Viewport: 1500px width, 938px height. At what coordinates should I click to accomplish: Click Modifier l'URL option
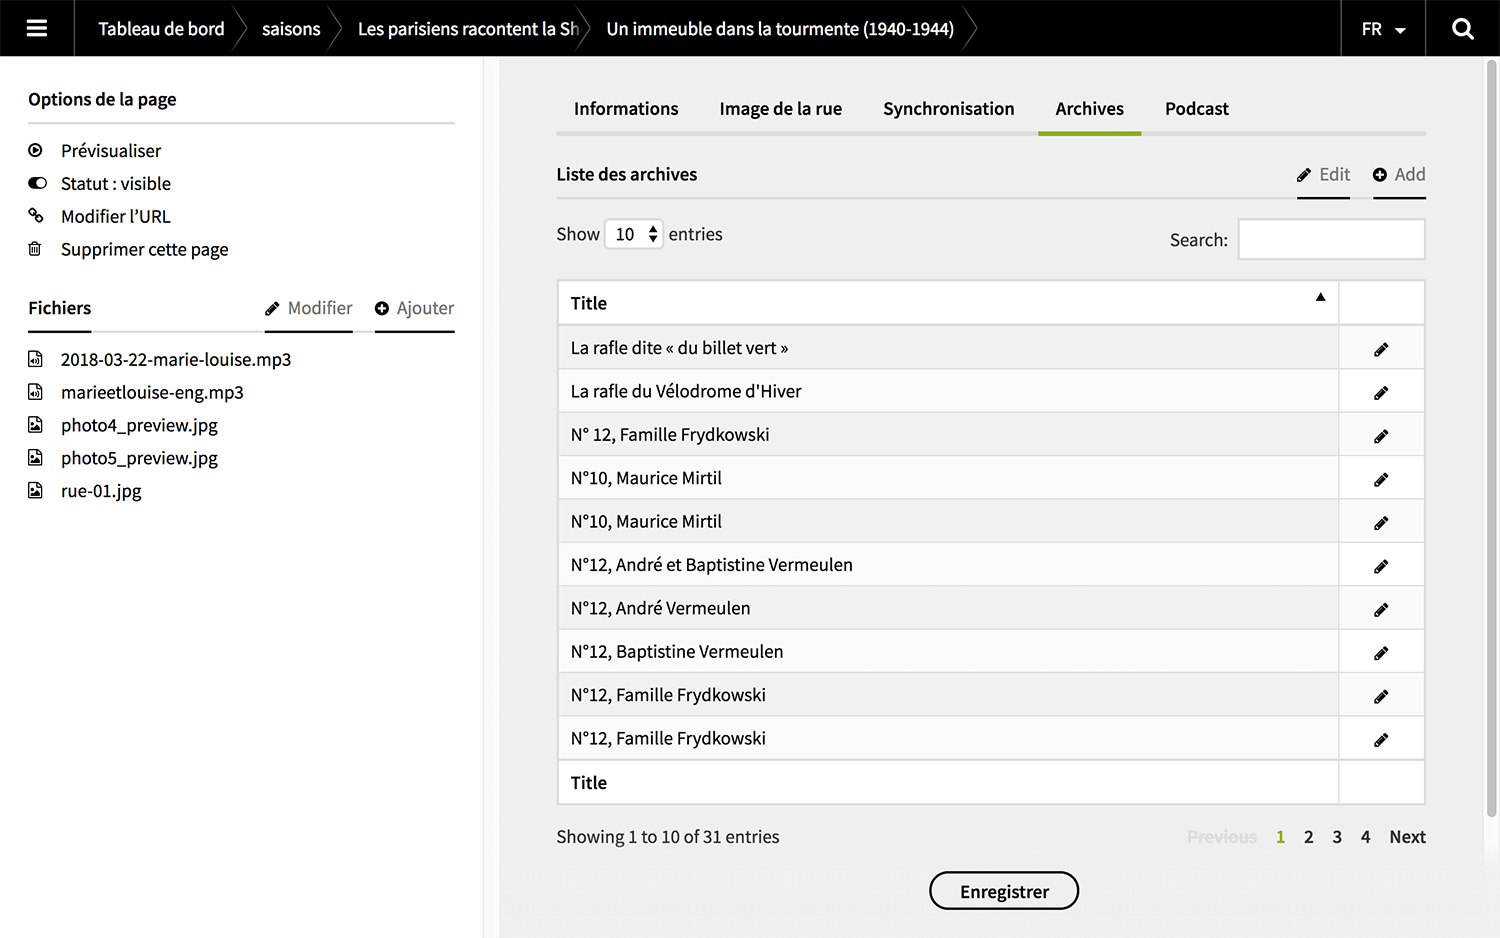pyautogui.click(x=116, y=217)
